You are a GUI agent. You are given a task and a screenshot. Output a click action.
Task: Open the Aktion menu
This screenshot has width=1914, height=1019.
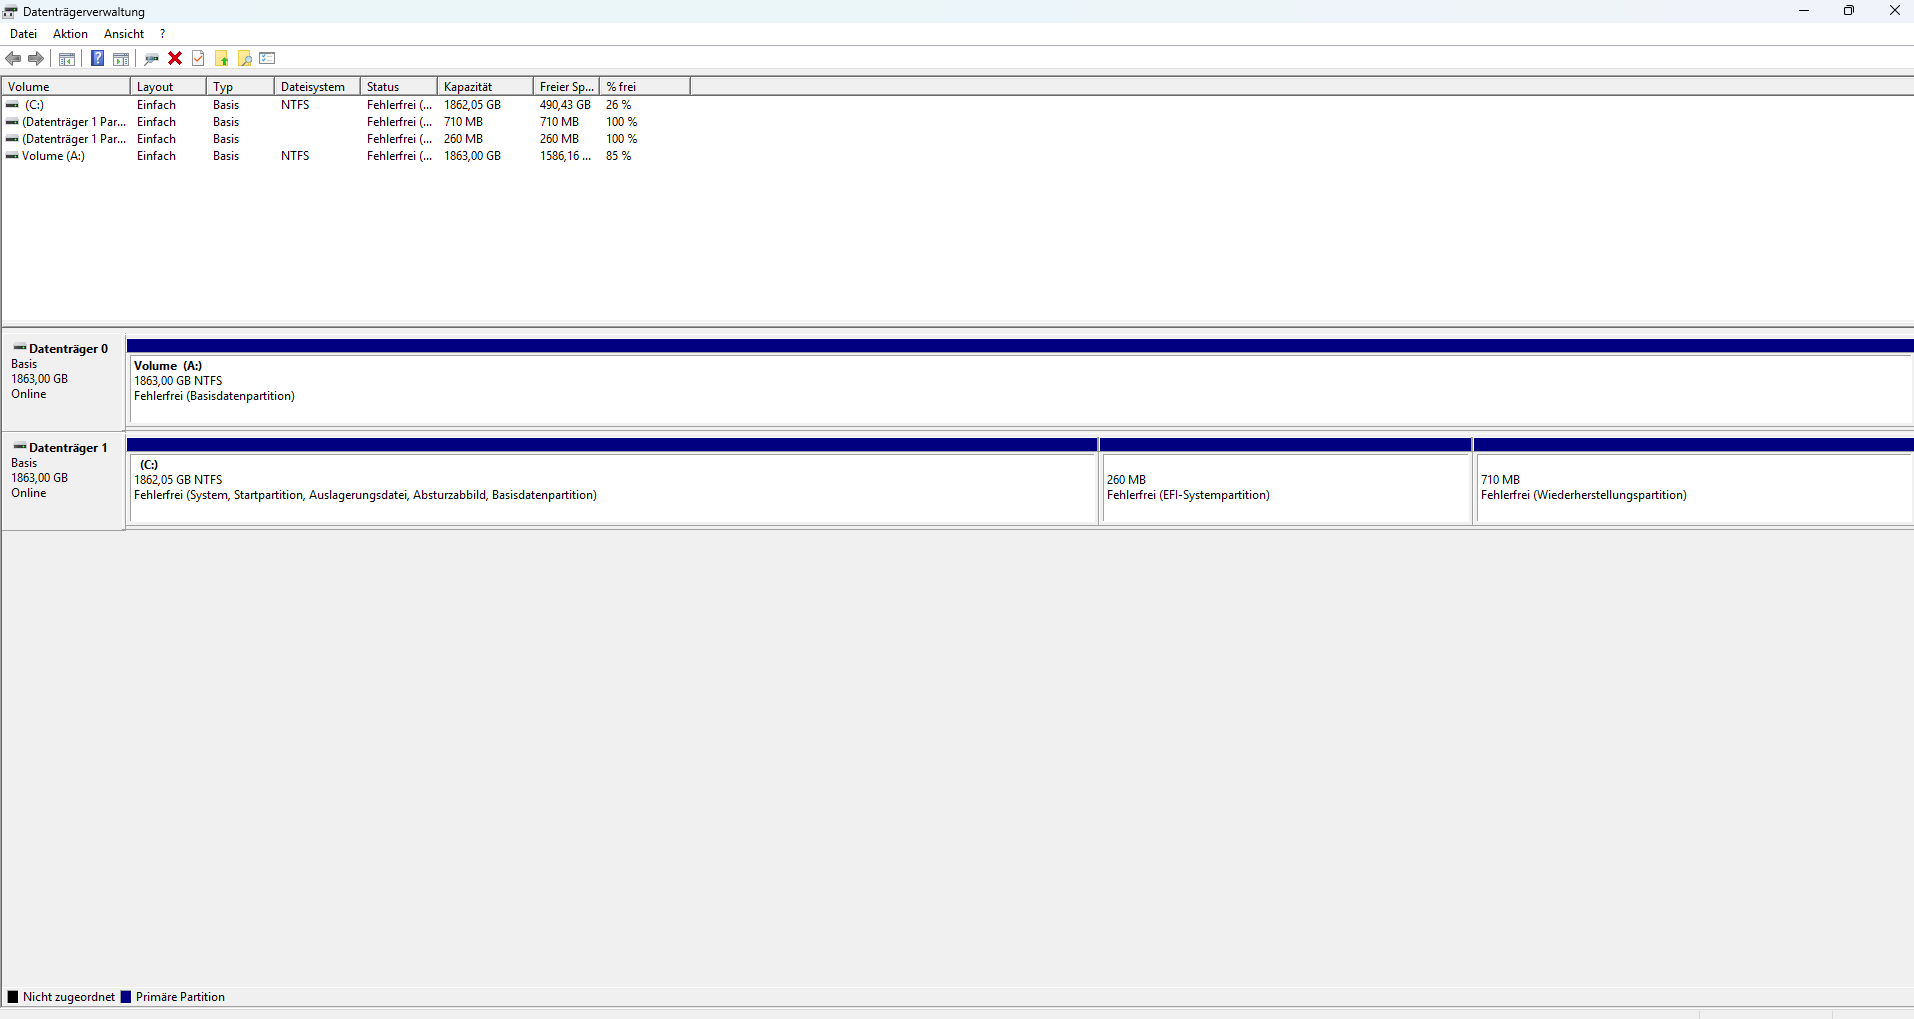[x=70, y=34]
